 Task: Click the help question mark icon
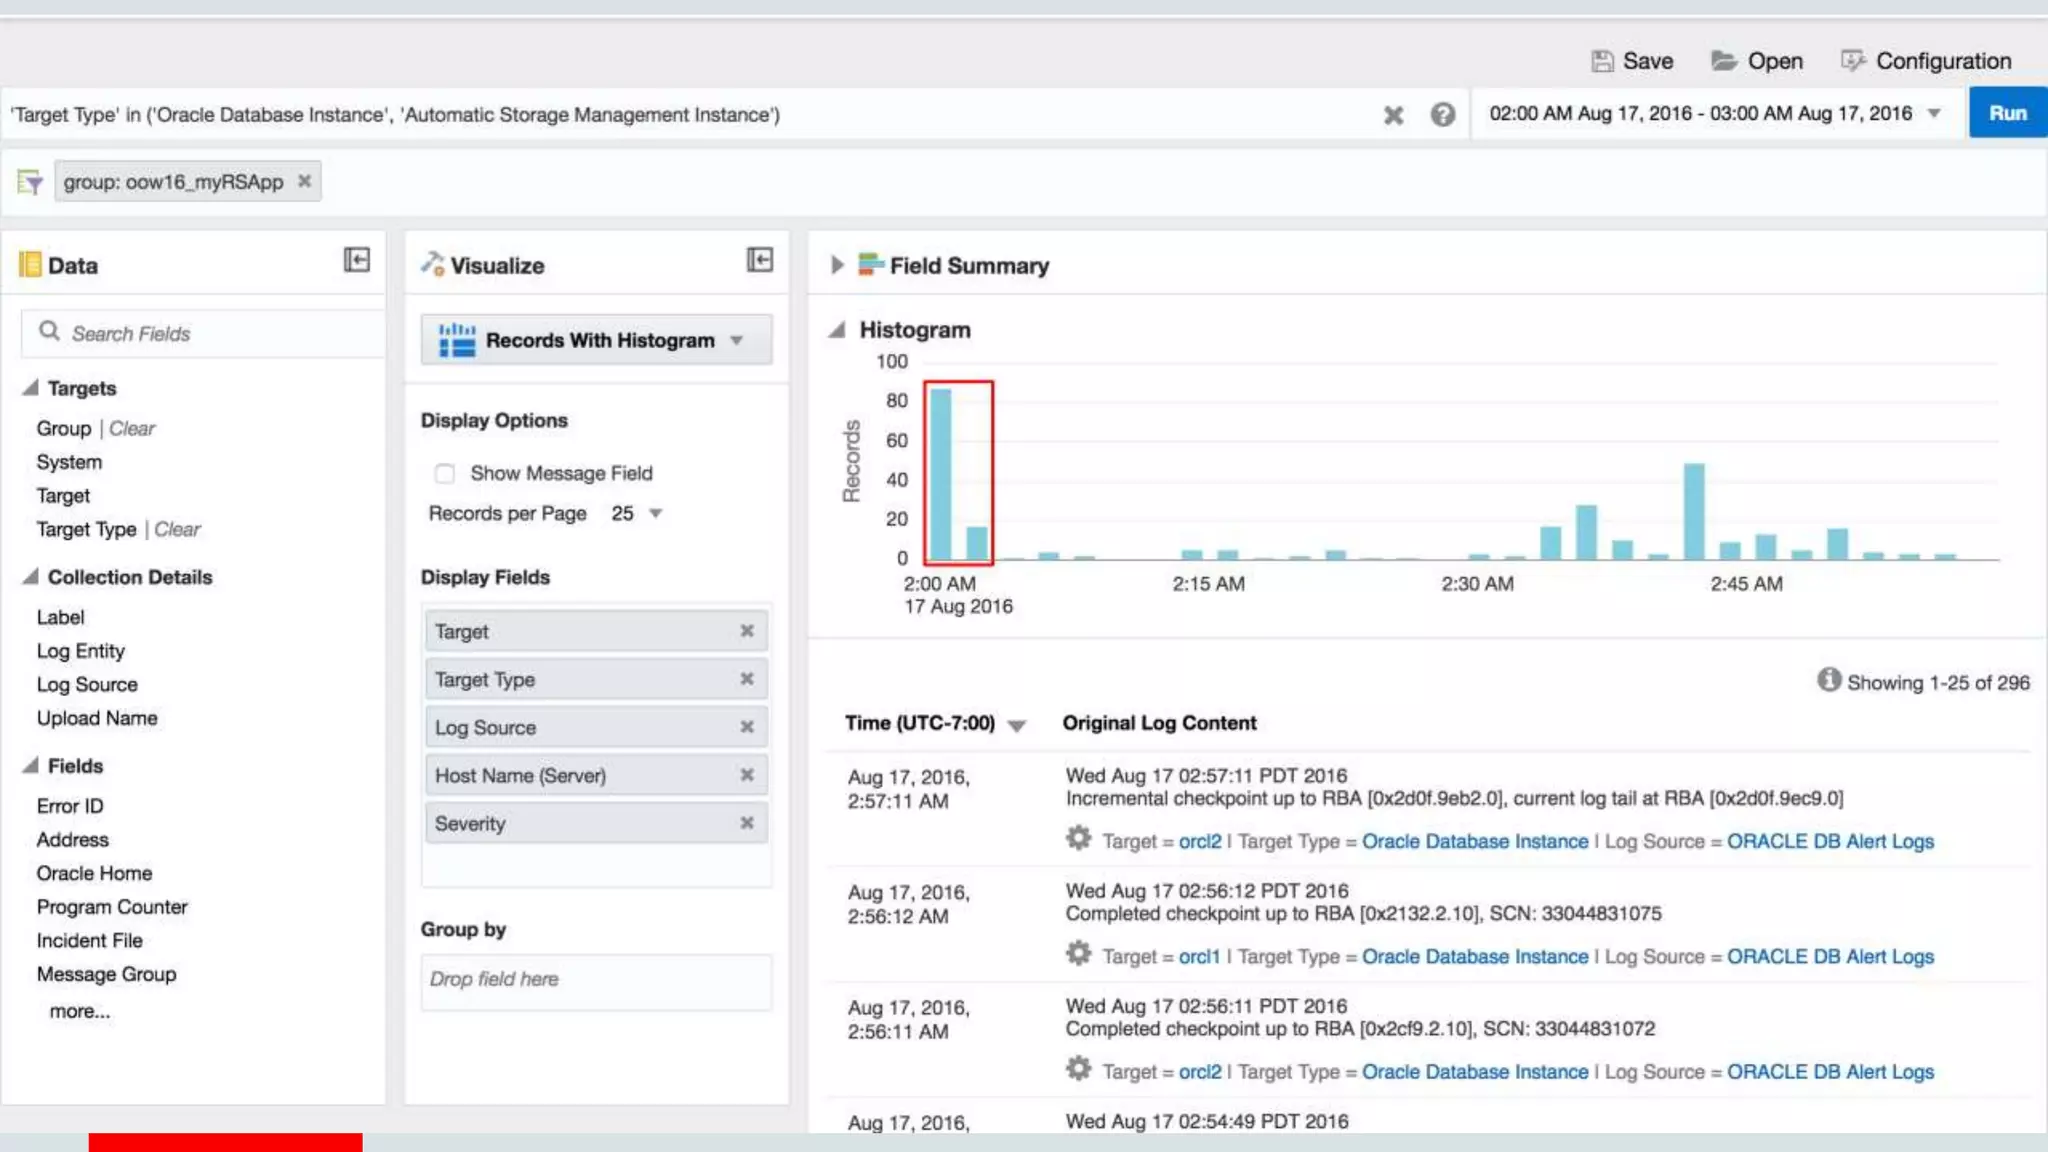pos(1442,115)
